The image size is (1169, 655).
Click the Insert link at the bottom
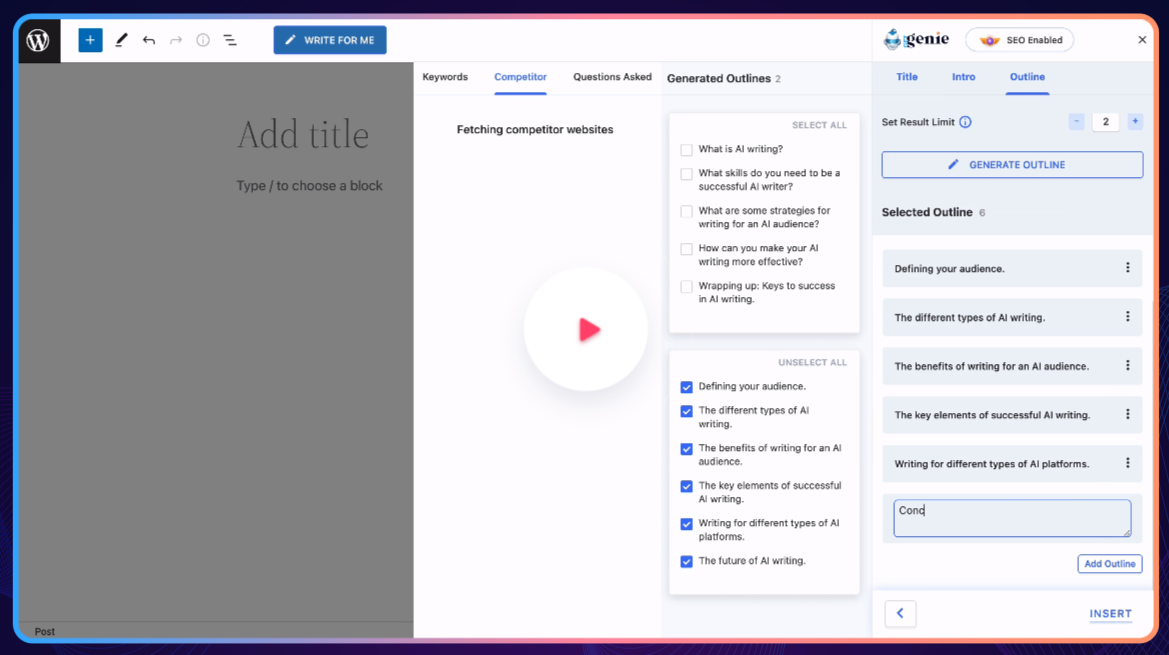coord(1110,613)
